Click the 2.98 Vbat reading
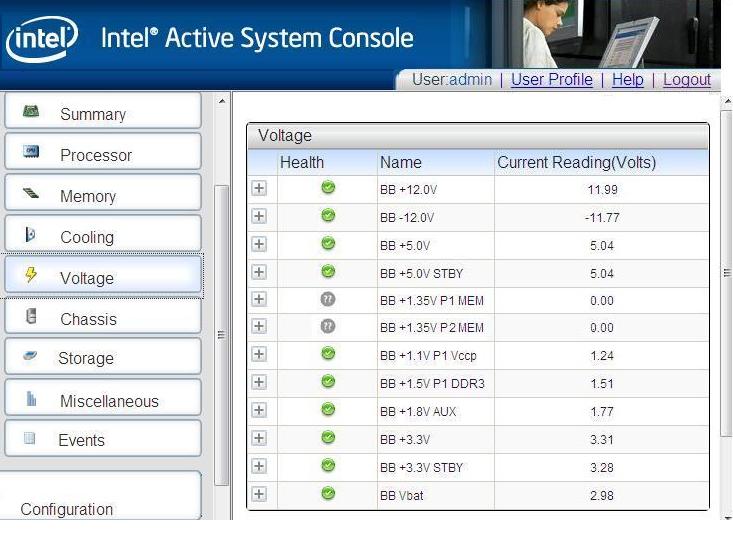 602,495
